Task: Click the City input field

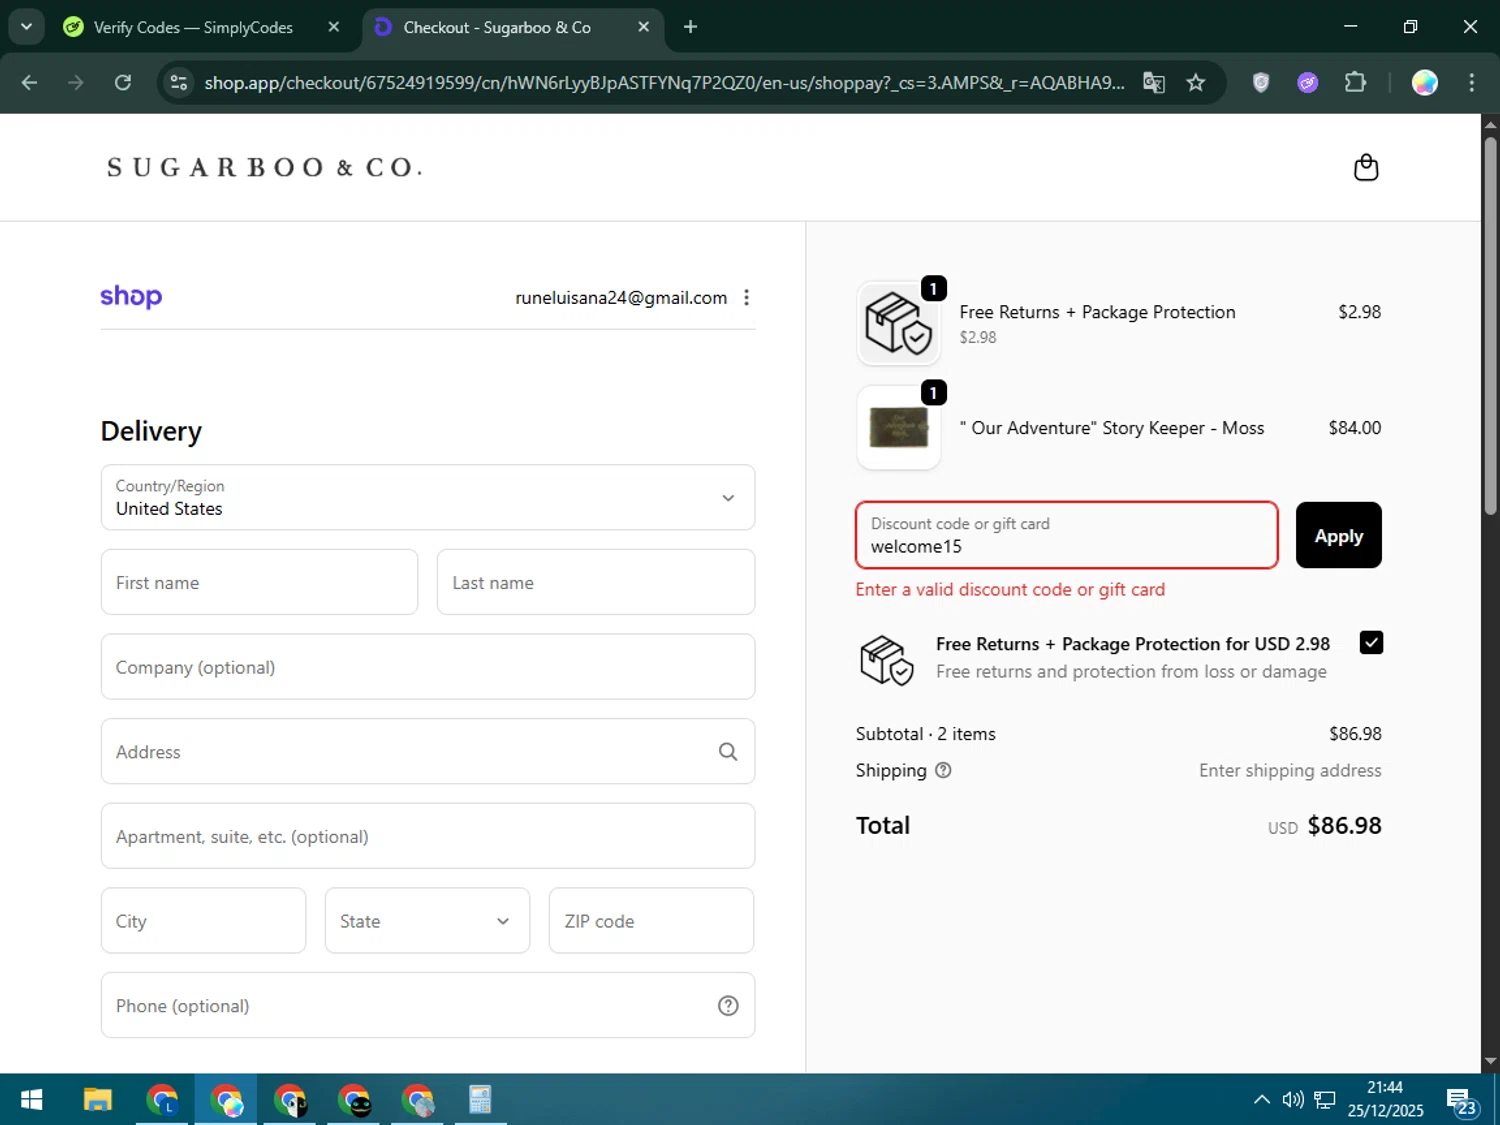Action: 203,920
